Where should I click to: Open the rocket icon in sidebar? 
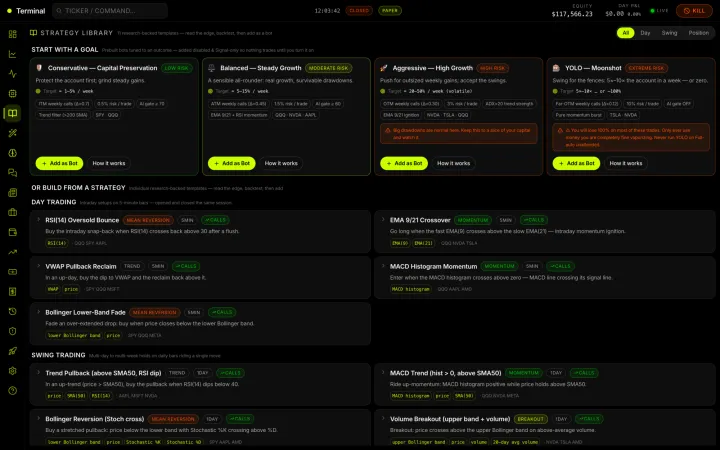coord(12,351)
